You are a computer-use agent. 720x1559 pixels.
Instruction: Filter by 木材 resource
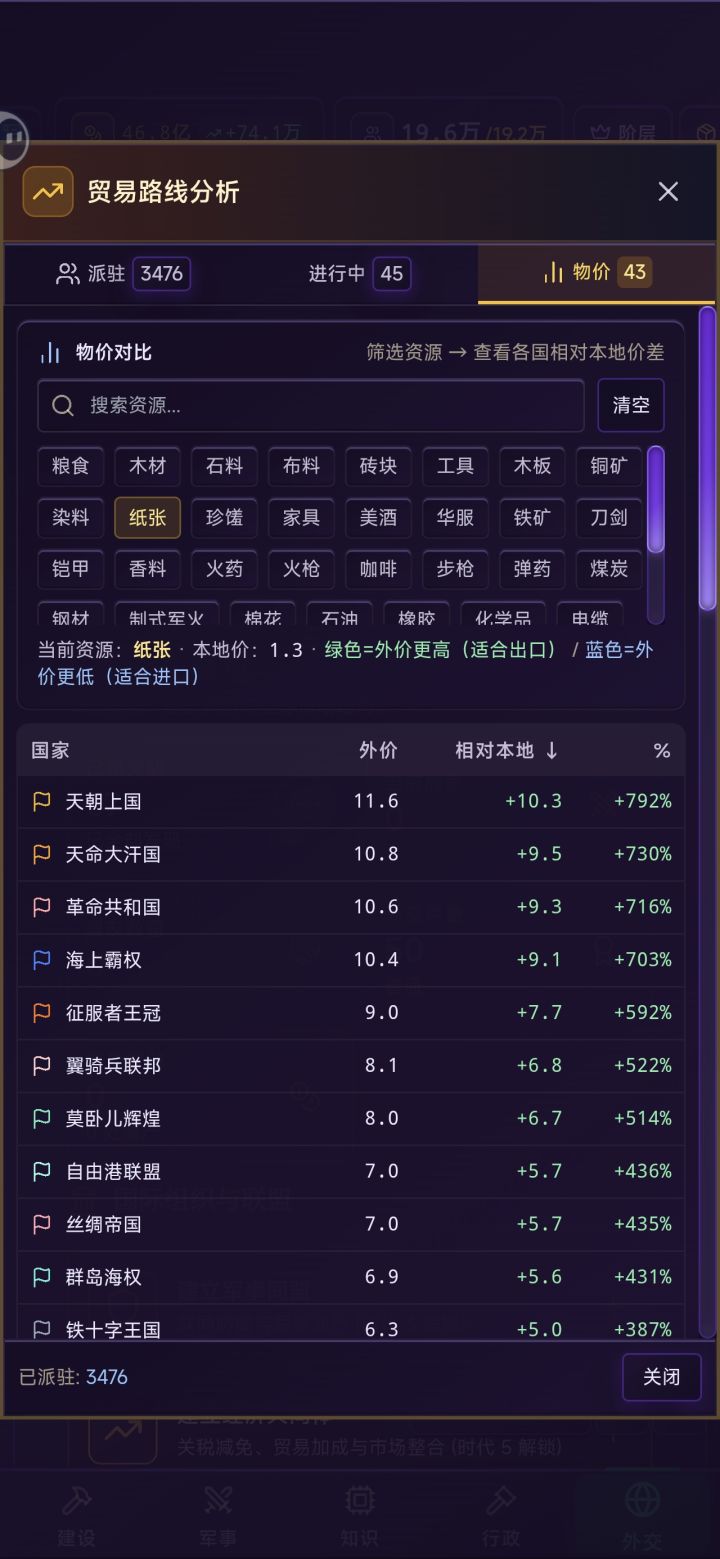pyautogui.click(x=148, y=466)
